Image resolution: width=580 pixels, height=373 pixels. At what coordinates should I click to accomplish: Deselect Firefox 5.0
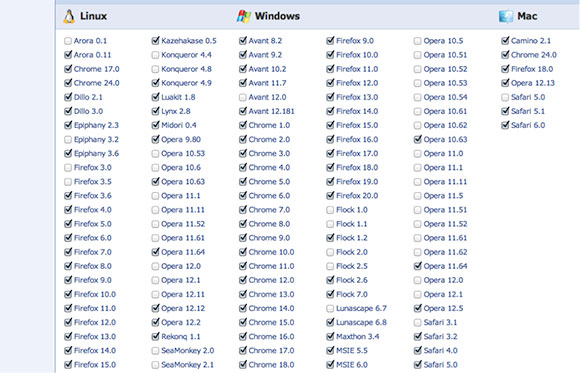coord(68,224)
